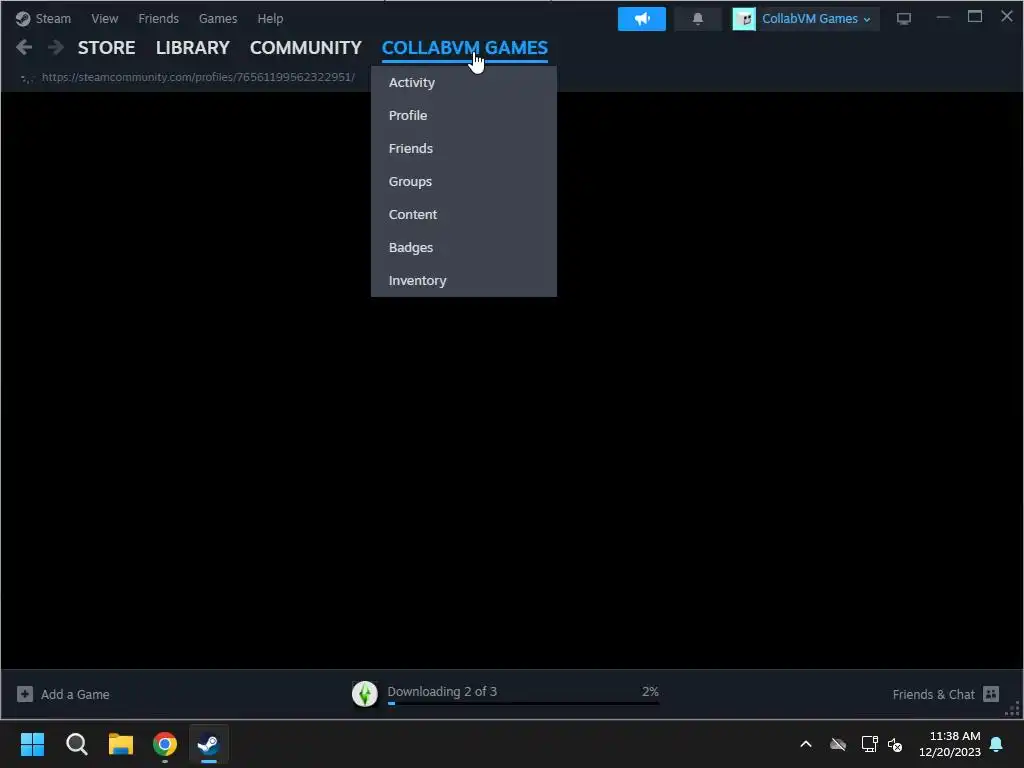Image resolution: width=1024 pixels, height=768 pixels.
Task: Go to the STORE tab
Action: click(x=106, y=48)
